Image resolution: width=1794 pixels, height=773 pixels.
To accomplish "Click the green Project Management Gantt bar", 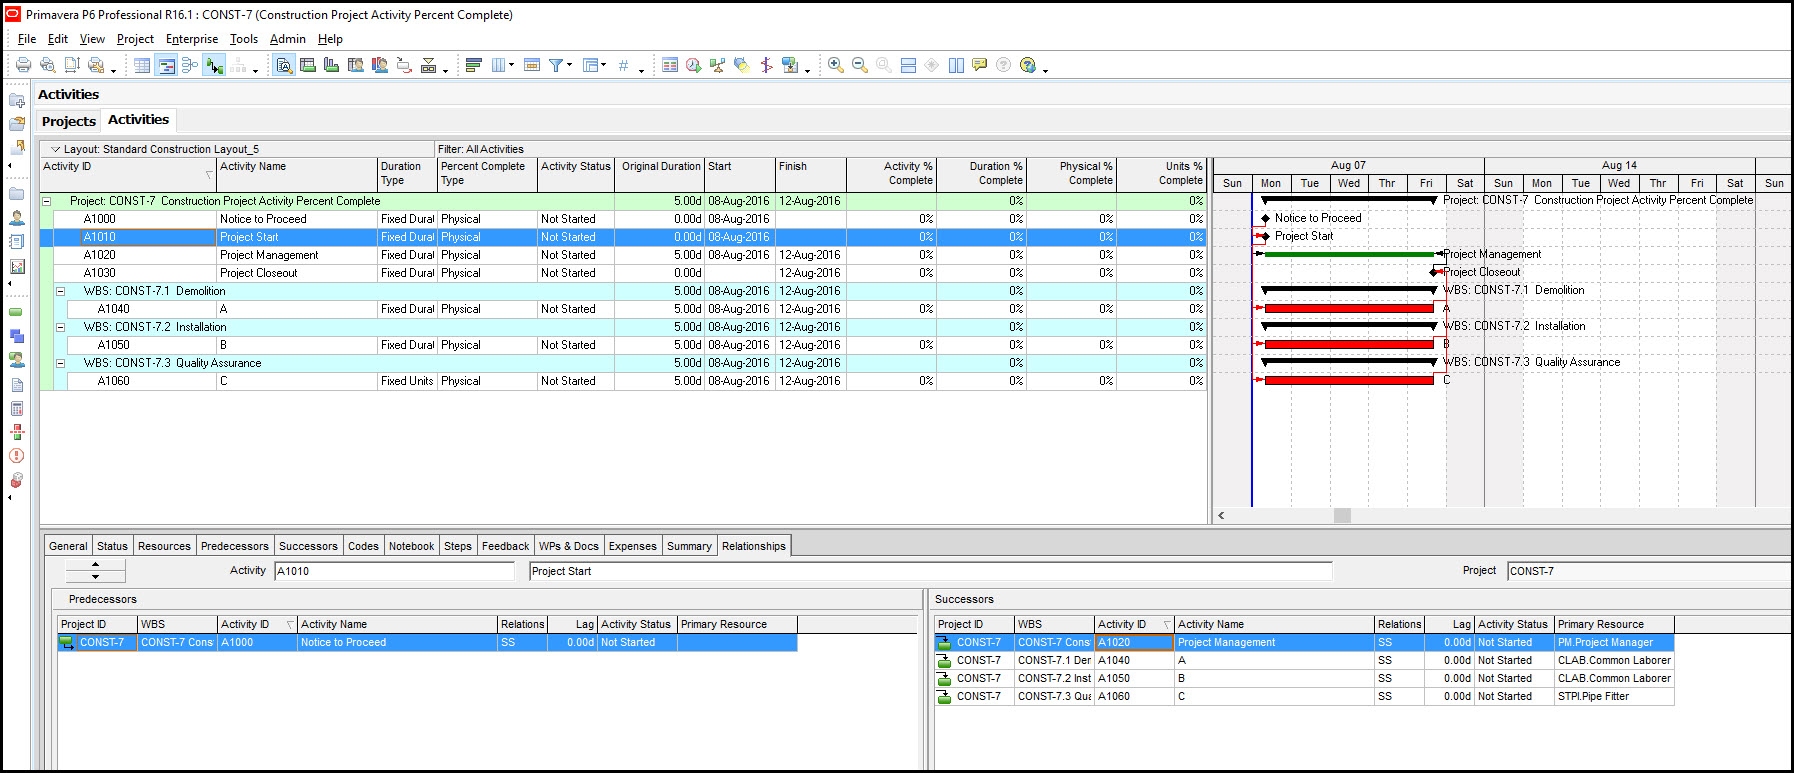I will point(1349,255).
